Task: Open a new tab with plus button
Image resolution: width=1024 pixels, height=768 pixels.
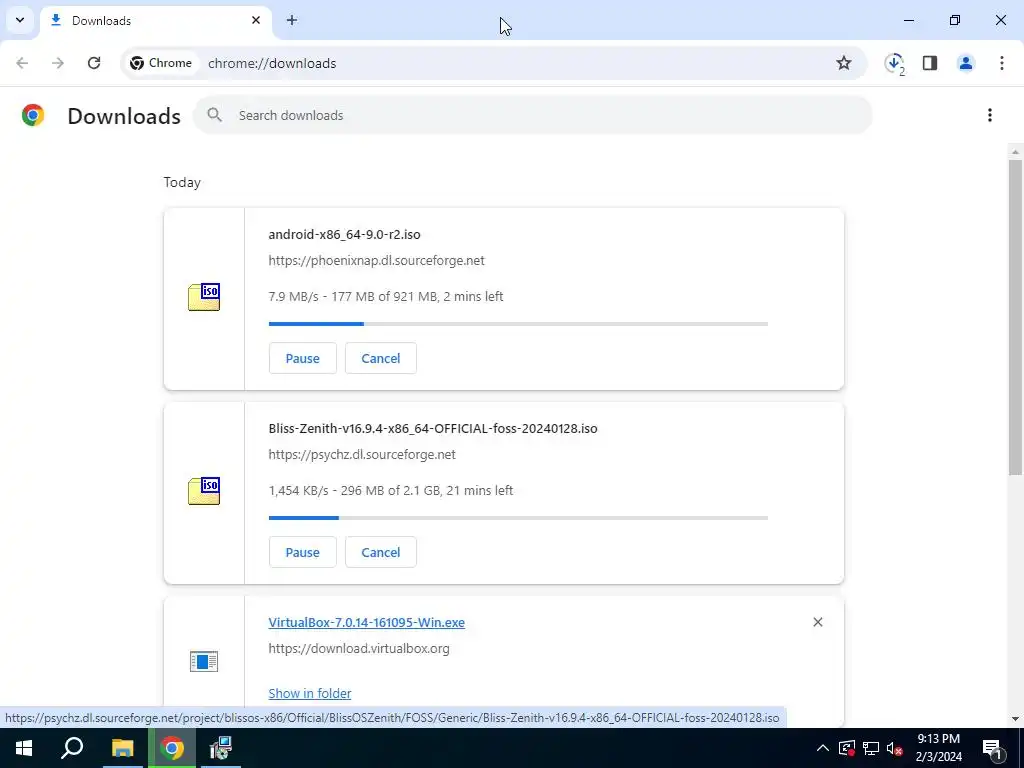Action: [x=292, y=20]
